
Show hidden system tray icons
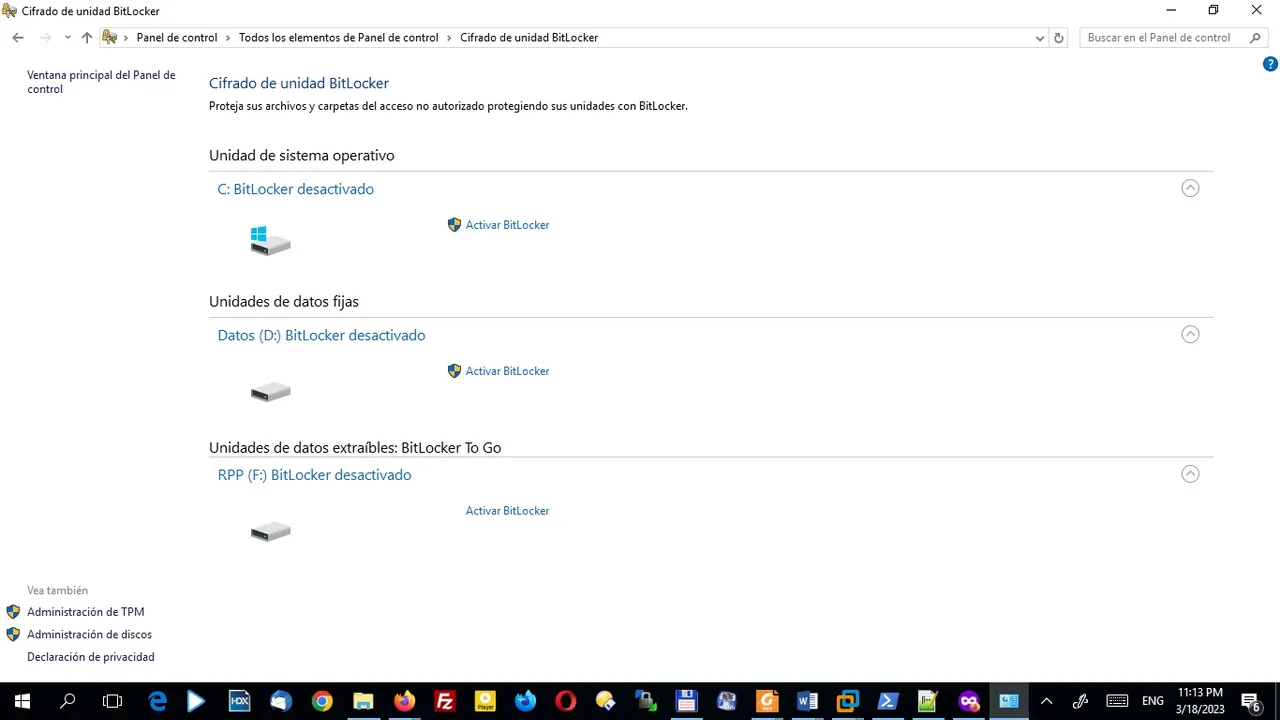pos(1046,701)
